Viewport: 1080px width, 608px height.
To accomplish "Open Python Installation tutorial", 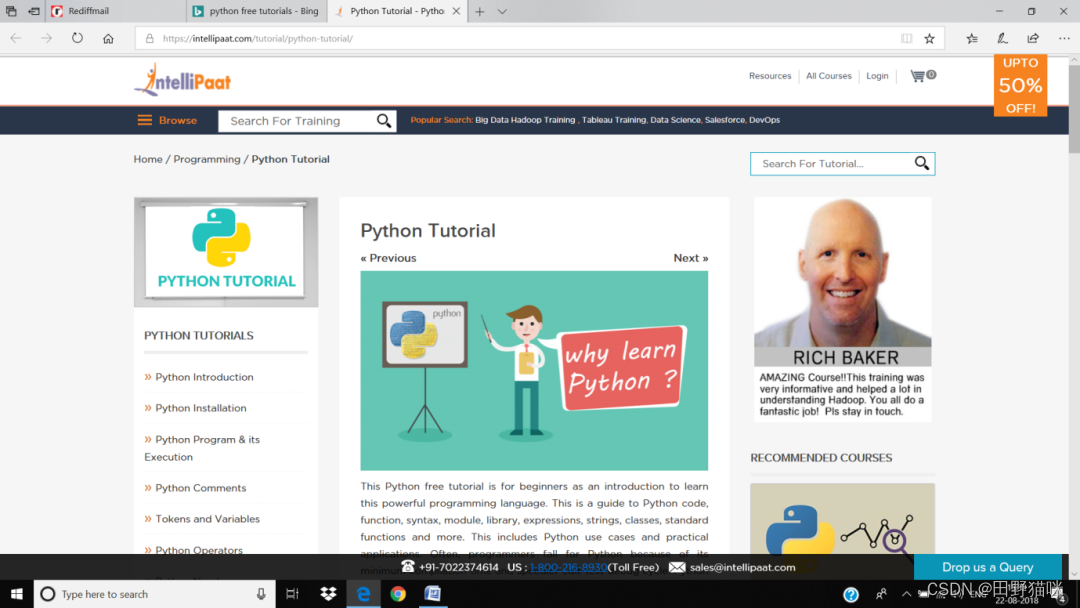I will tap(200, 408).
